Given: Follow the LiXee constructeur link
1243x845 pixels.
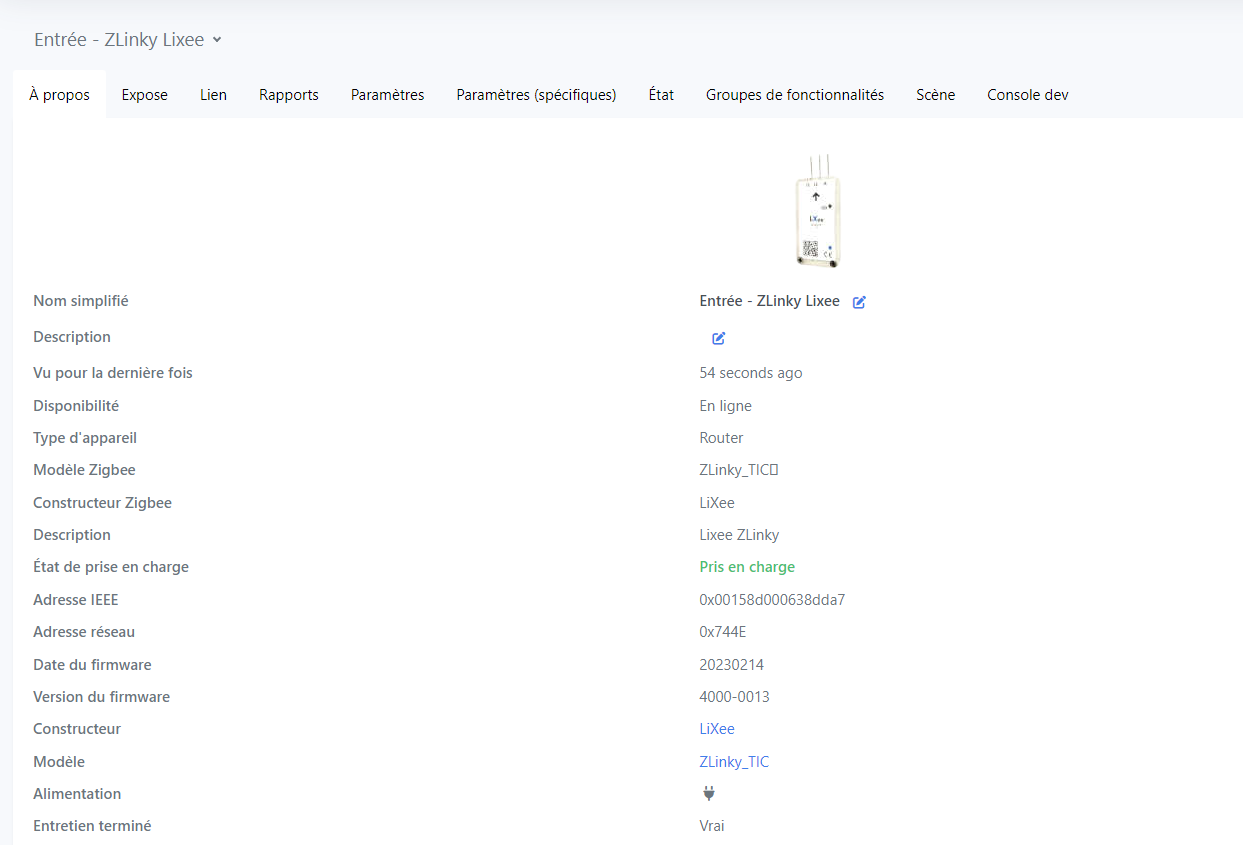Looking at the screenshot, I should (x=717, y=729).
